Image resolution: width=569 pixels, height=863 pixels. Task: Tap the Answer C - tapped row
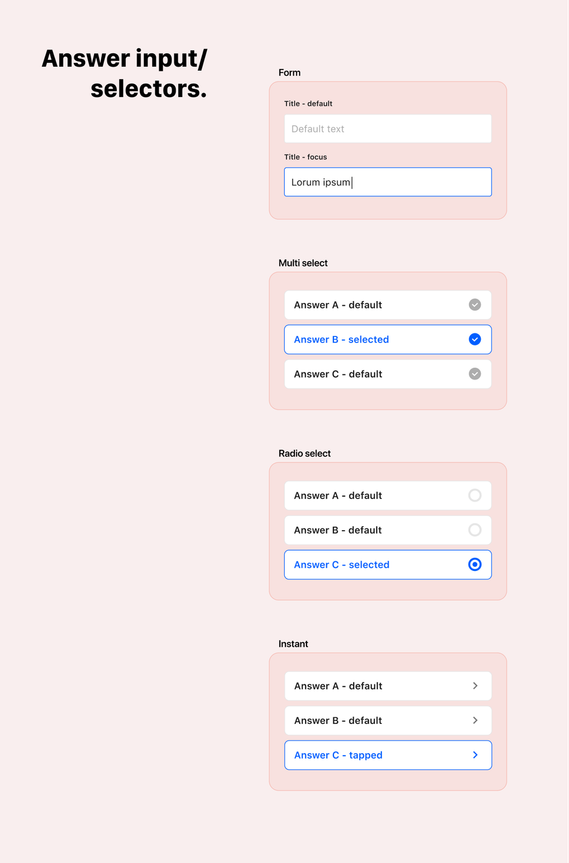click(388, 755)
